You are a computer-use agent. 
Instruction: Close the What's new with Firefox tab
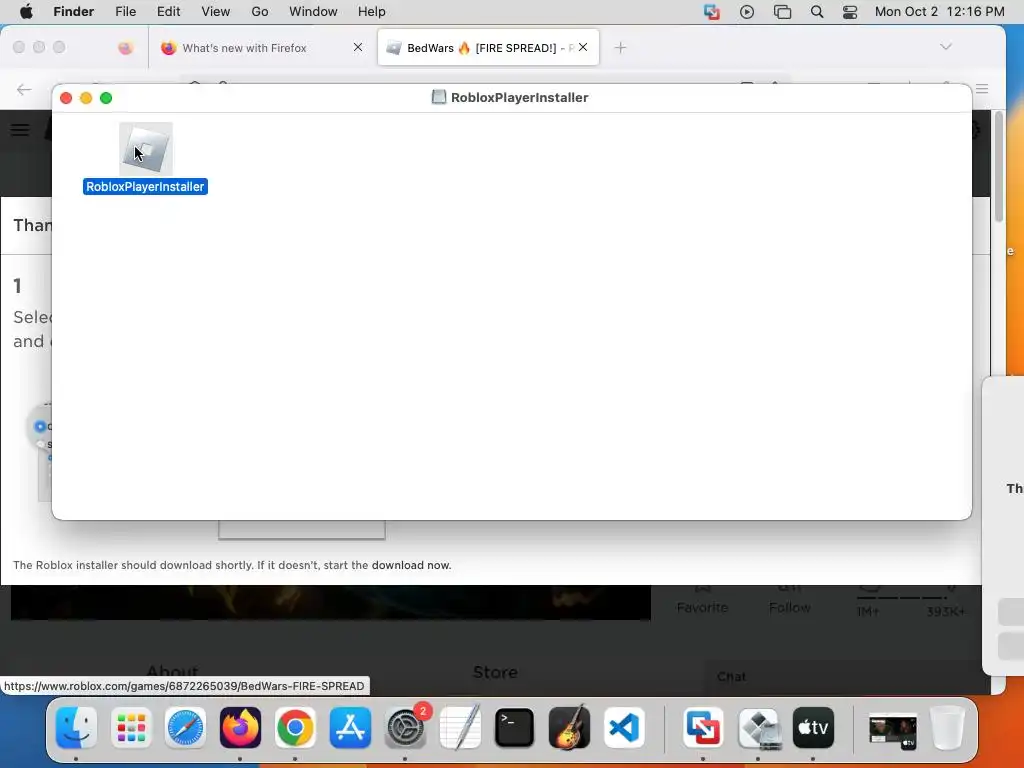pyautogui.click(x=358, y=47)
